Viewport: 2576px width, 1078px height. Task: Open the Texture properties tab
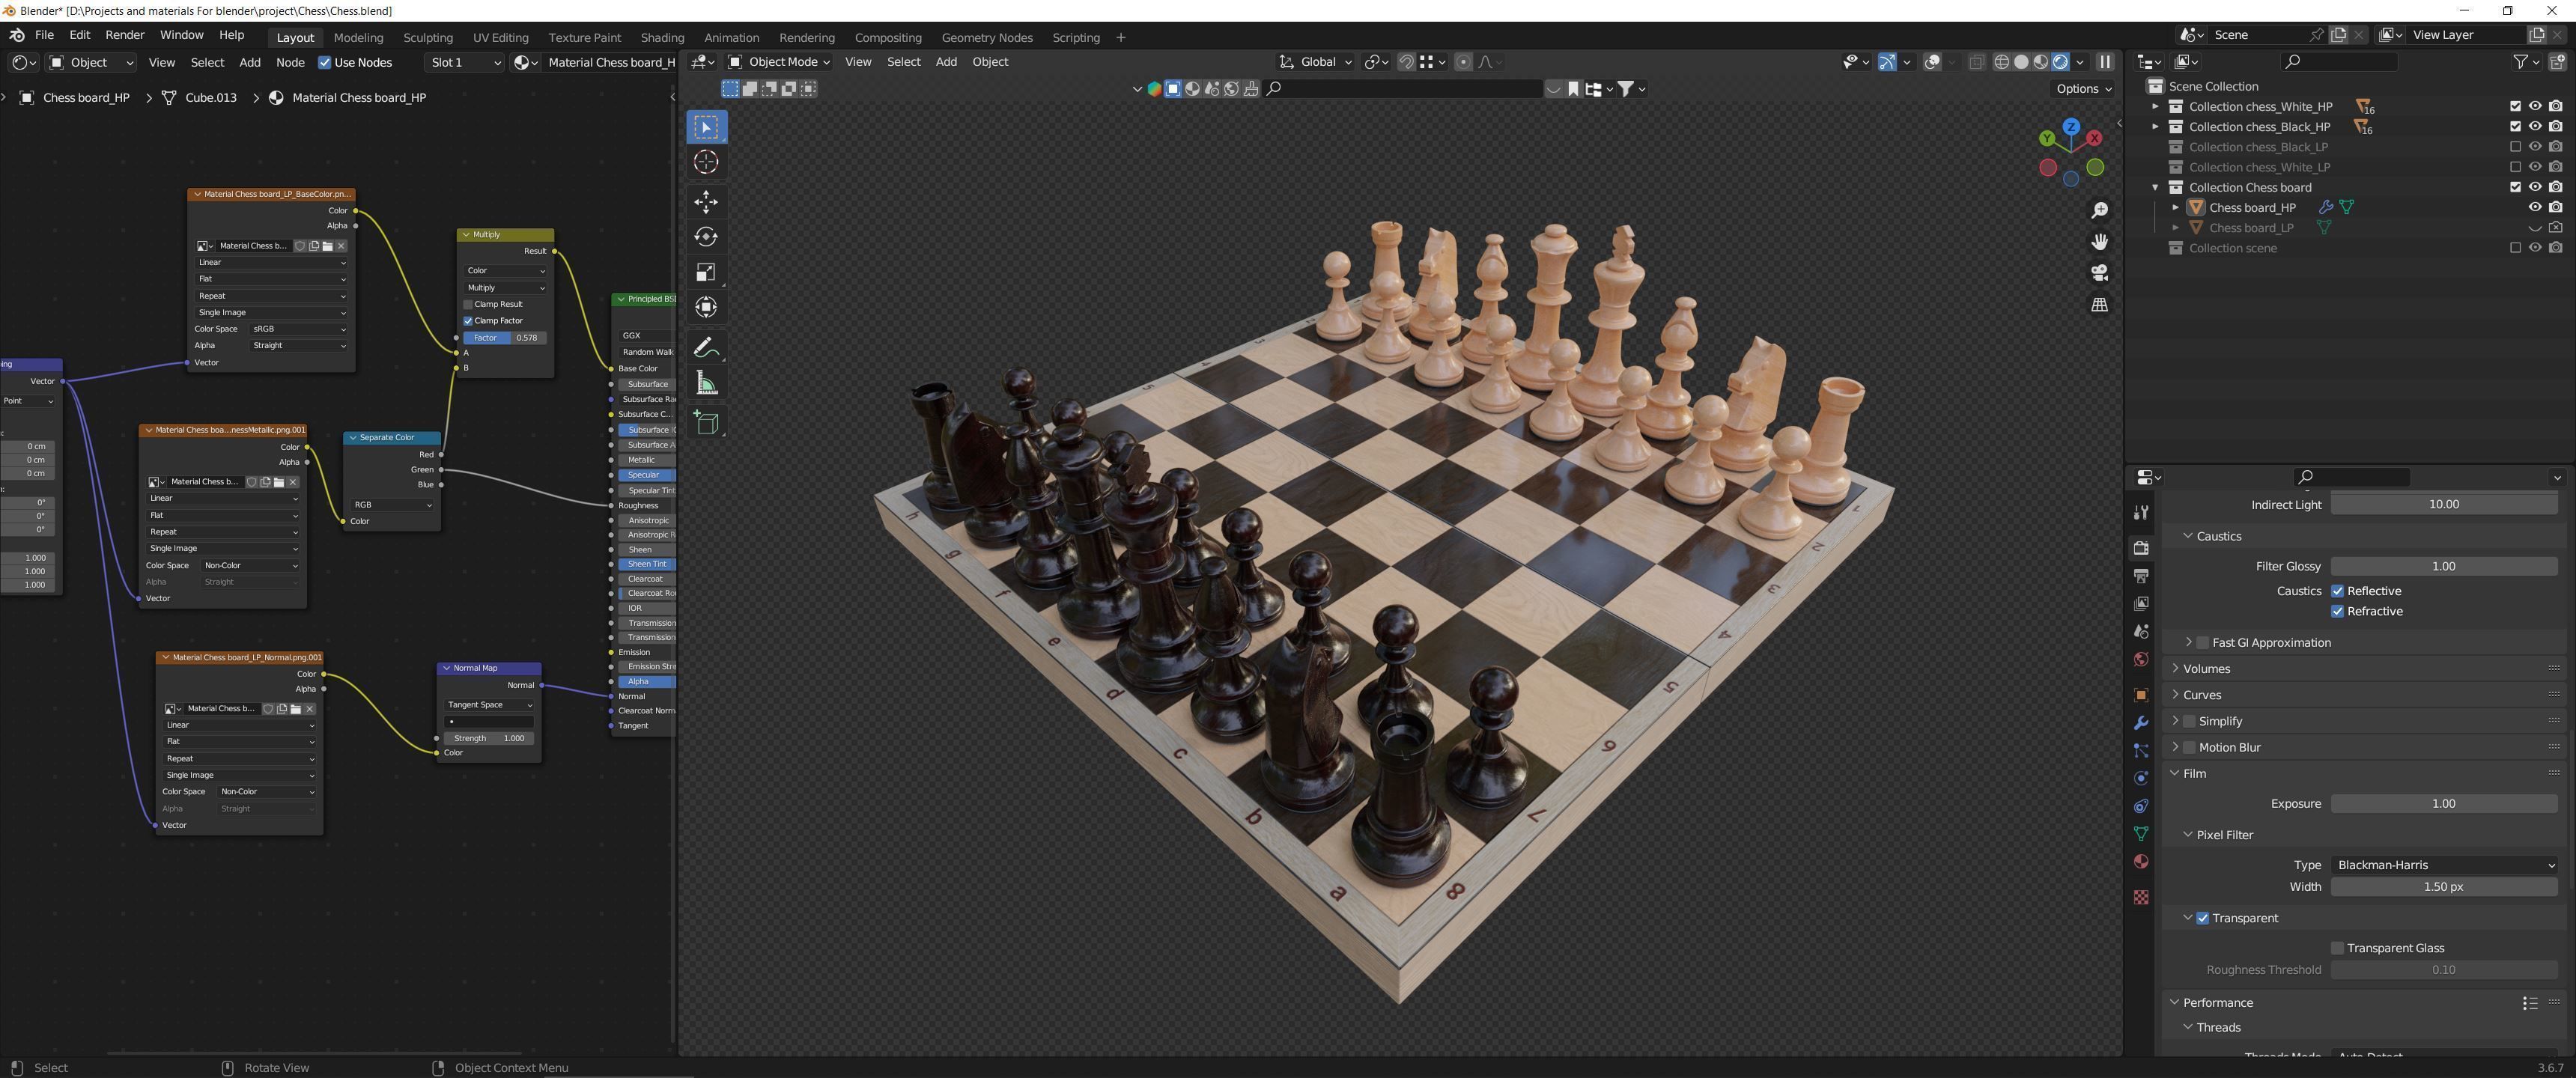click(x=2141, y=897)
